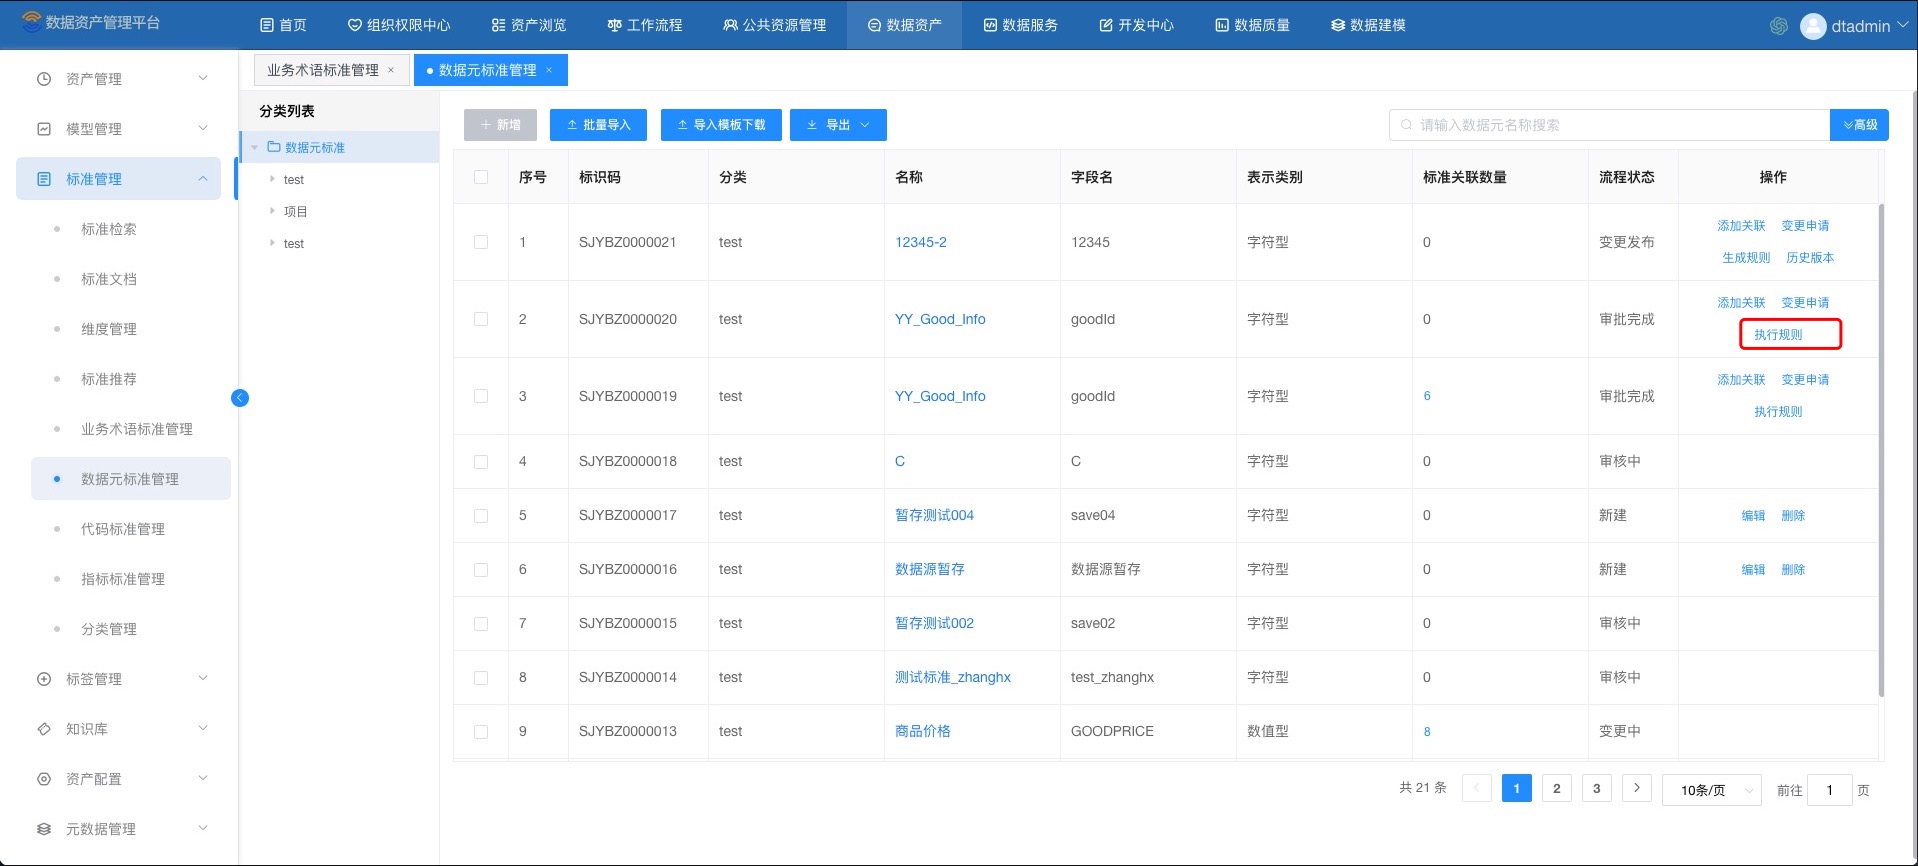
Task: Open the 12345-2 name link
Action: (921, 242)
